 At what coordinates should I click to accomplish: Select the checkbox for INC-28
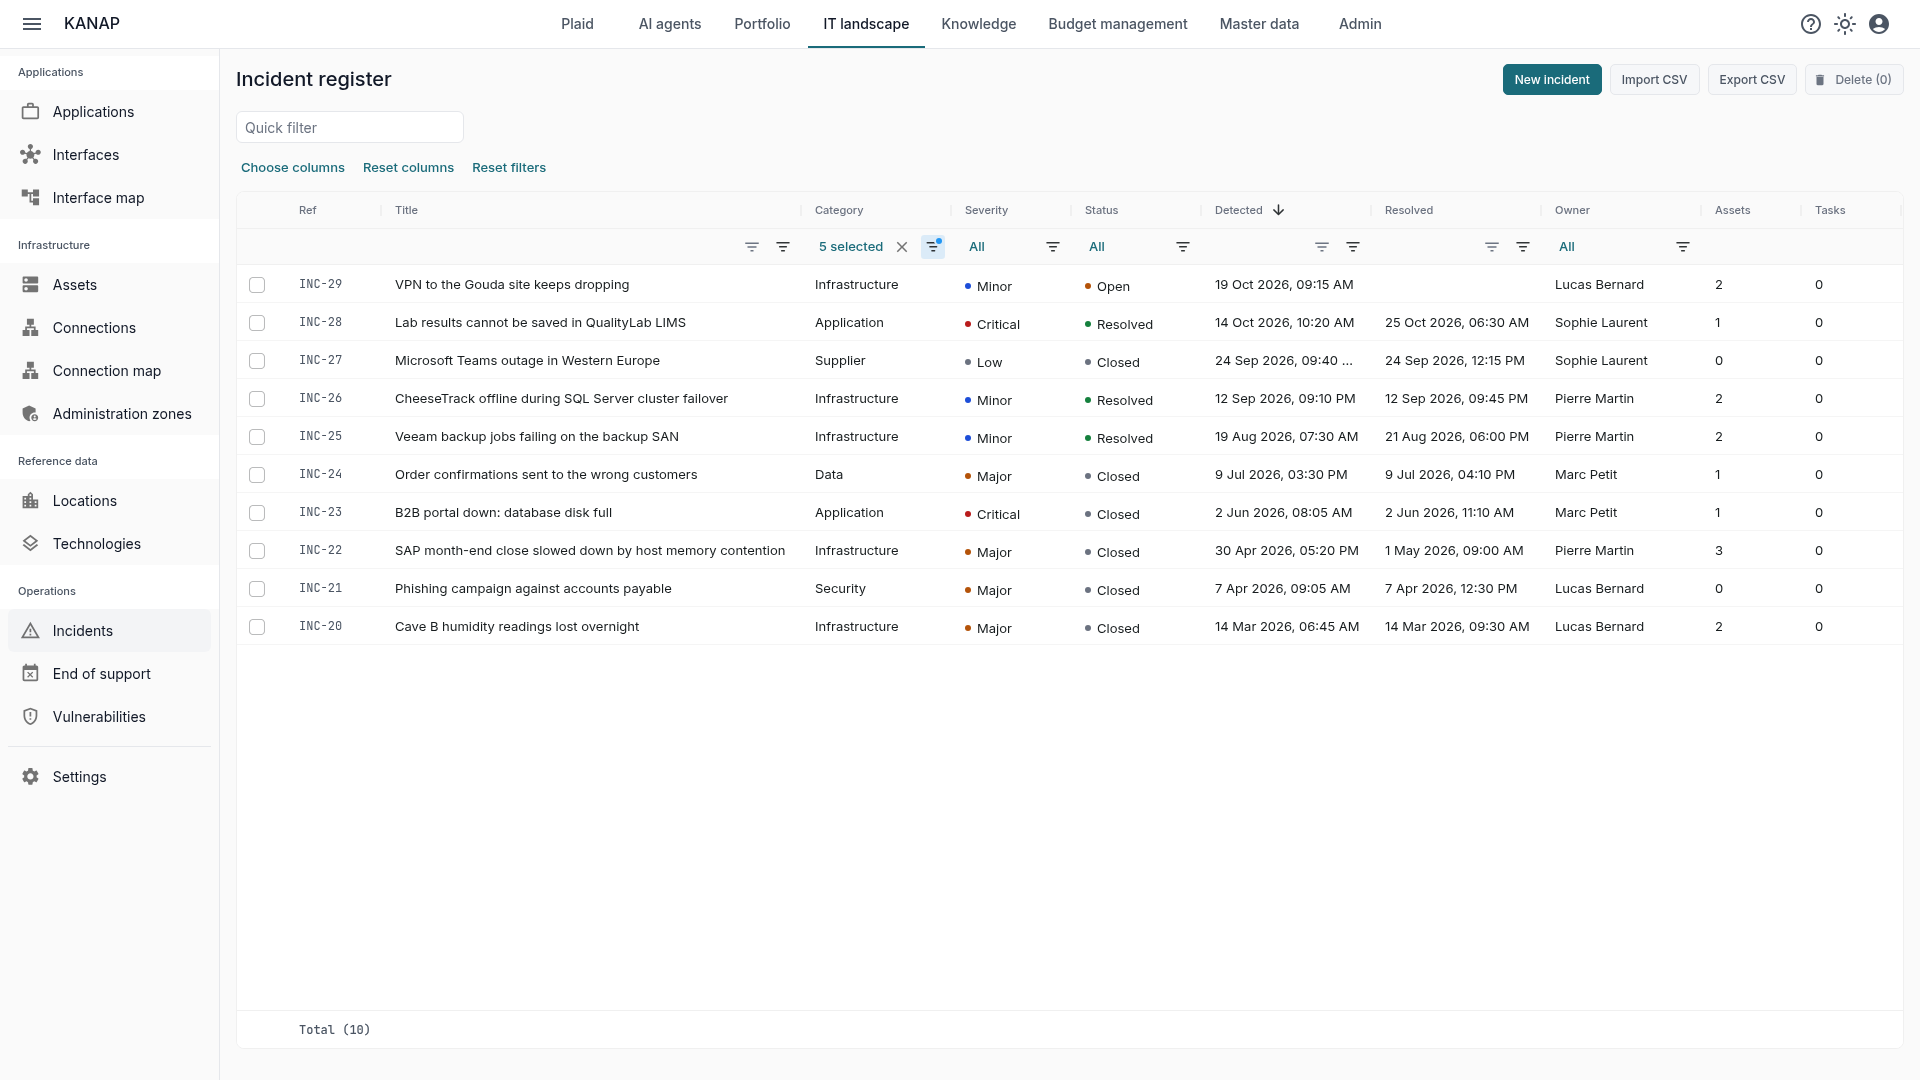point(257,323)
